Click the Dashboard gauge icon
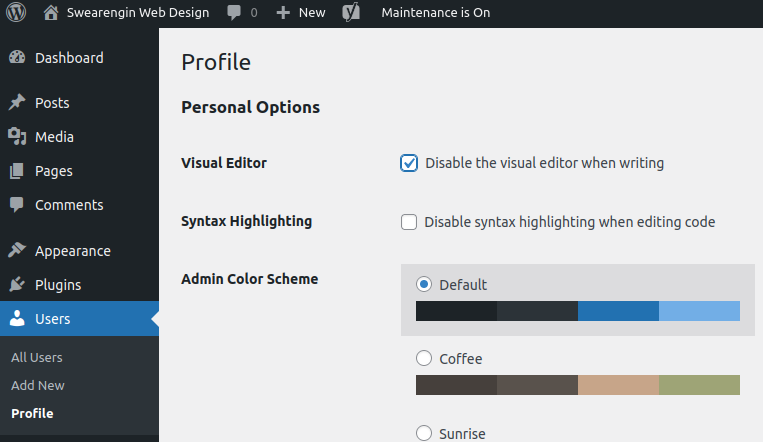 [x=17, y=57]
